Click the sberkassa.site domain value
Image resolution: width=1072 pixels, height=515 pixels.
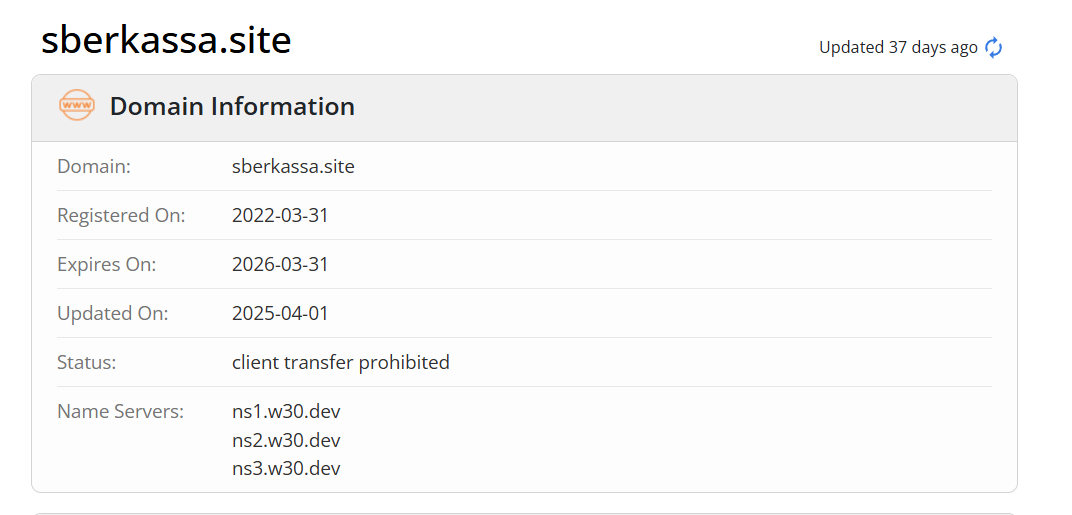293,166
